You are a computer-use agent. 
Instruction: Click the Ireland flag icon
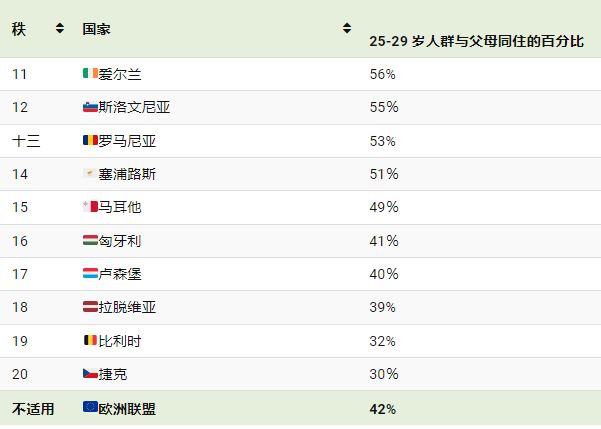[90, 73]
